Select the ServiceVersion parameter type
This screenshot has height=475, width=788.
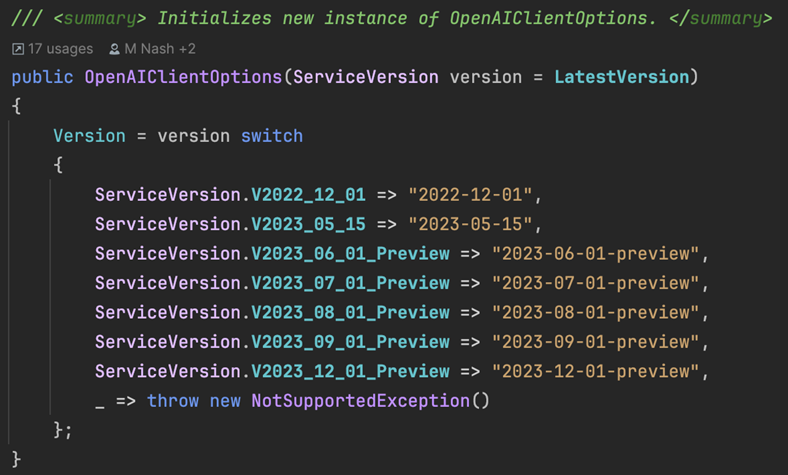point(365,77)
